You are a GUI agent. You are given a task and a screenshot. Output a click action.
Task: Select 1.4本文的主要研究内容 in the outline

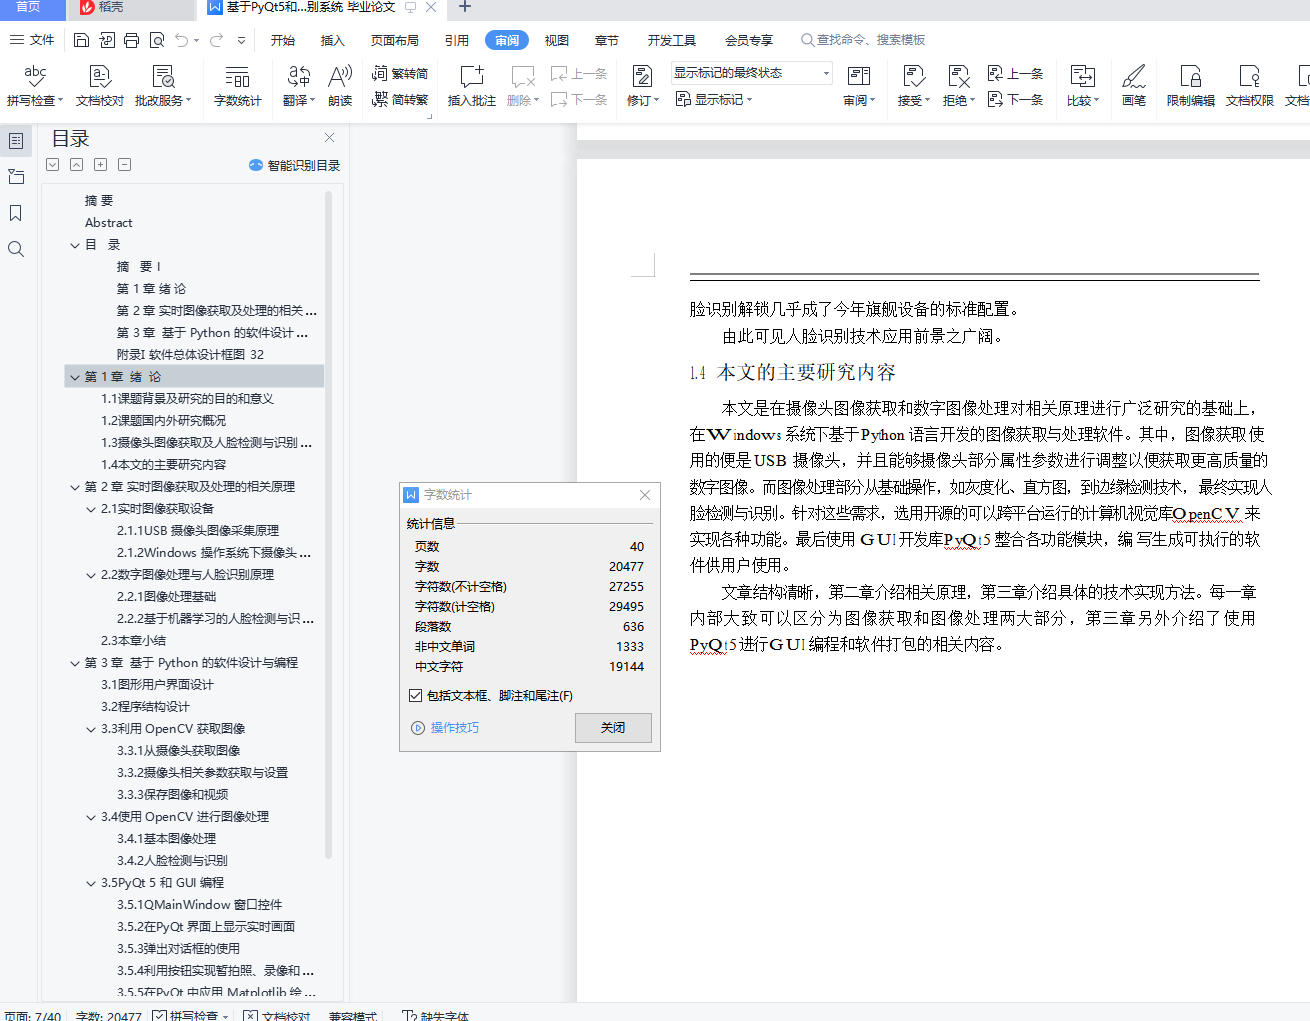point(163,465)
